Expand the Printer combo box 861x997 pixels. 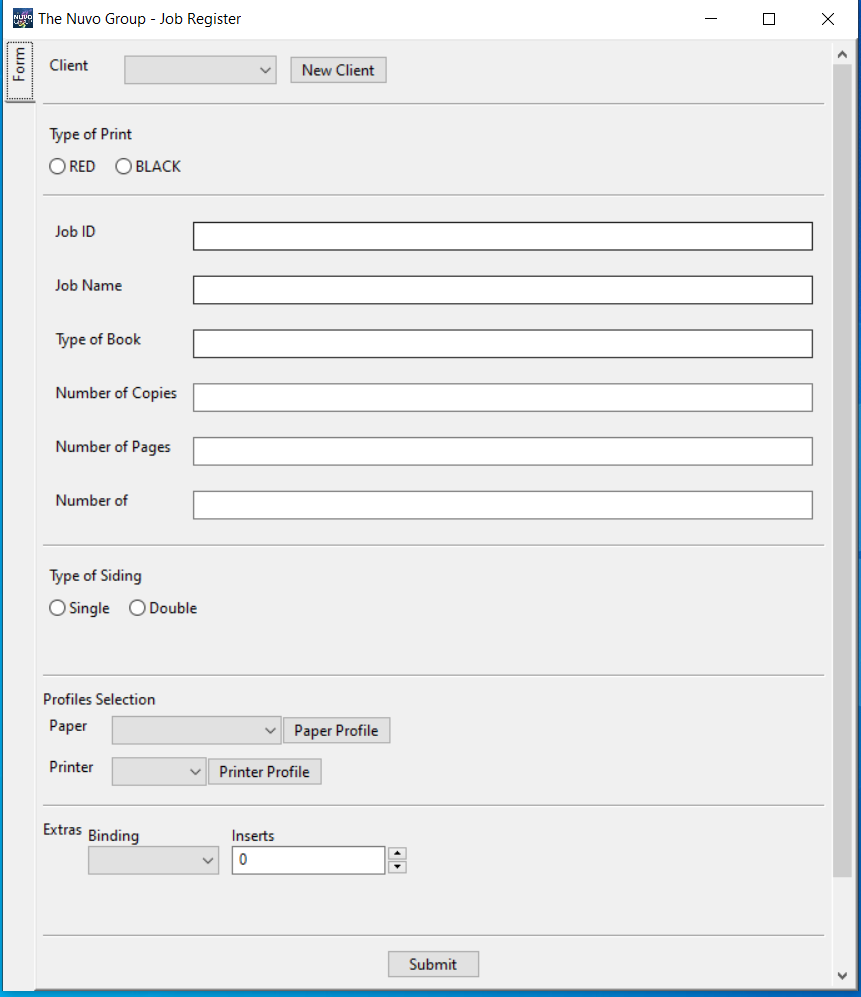click(159, 771)
